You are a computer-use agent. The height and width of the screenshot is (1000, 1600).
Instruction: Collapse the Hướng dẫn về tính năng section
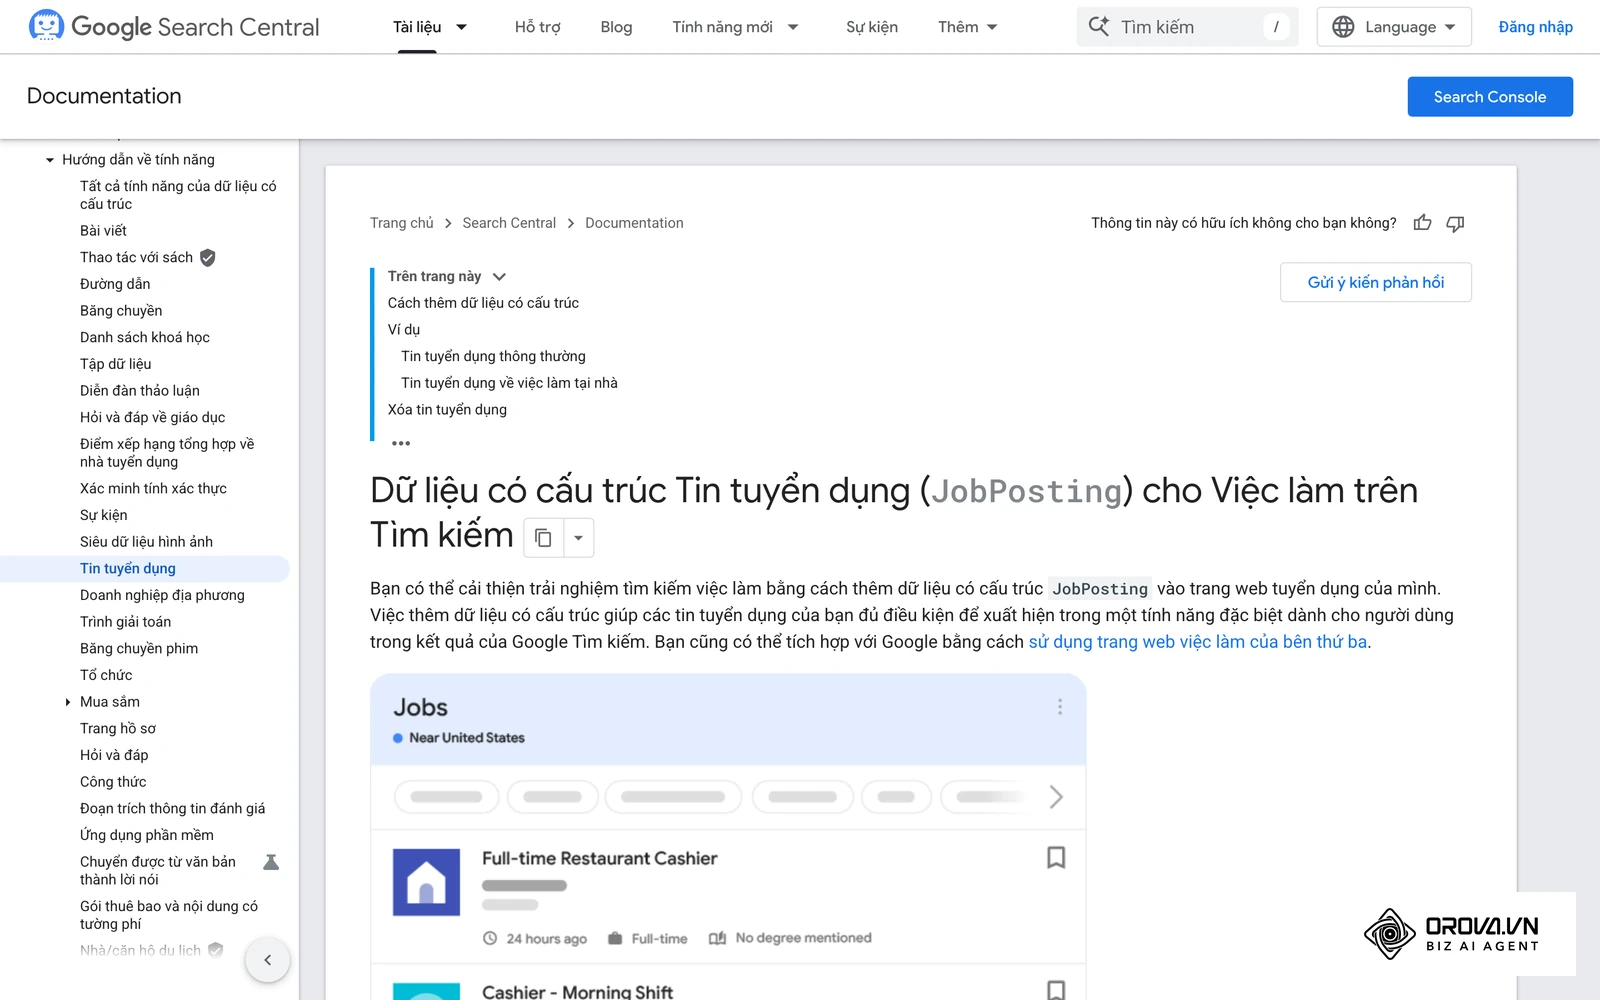50,160
